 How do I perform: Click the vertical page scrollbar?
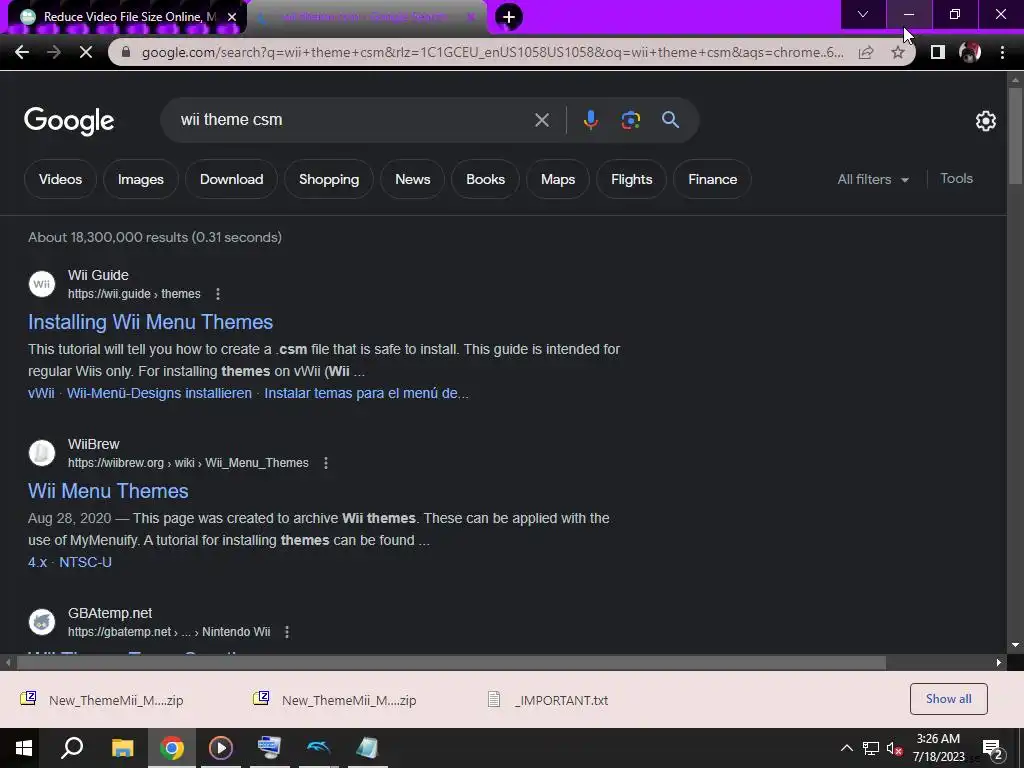coord(1015,134)
